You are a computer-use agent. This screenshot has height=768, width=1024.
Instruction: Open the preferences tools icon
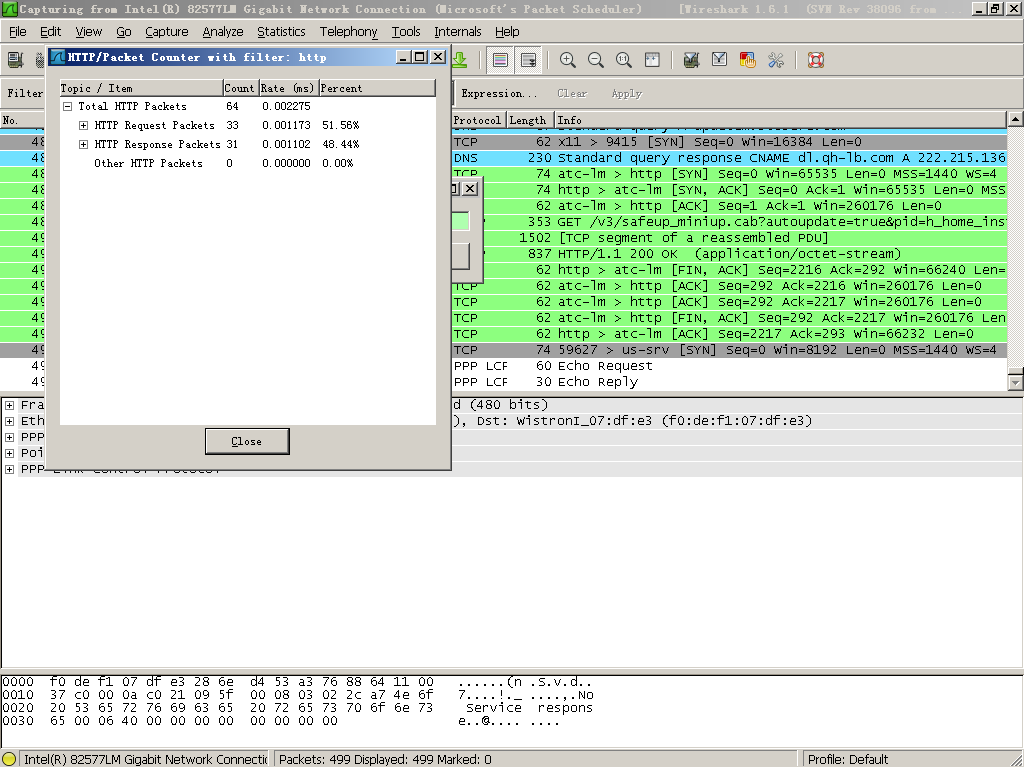coord(776,60)
